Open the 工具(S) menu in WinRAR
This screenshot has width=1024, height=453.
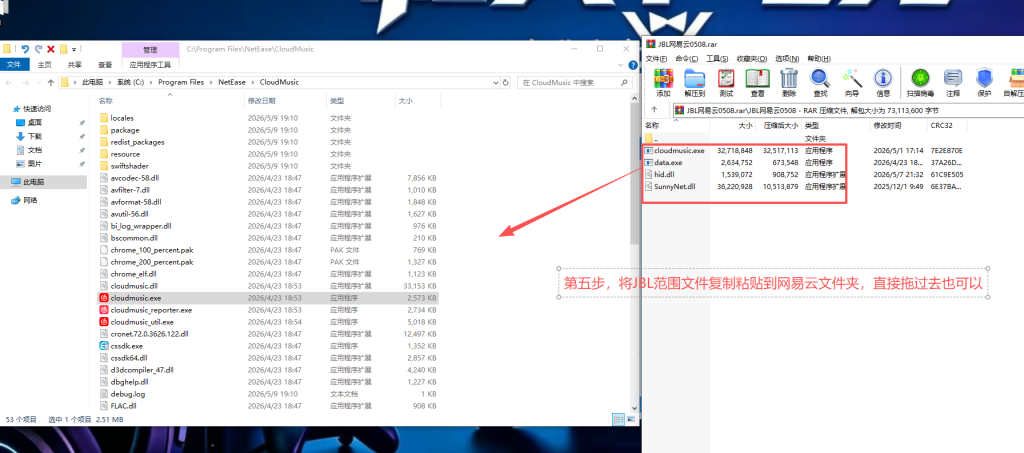pos(717,59)
